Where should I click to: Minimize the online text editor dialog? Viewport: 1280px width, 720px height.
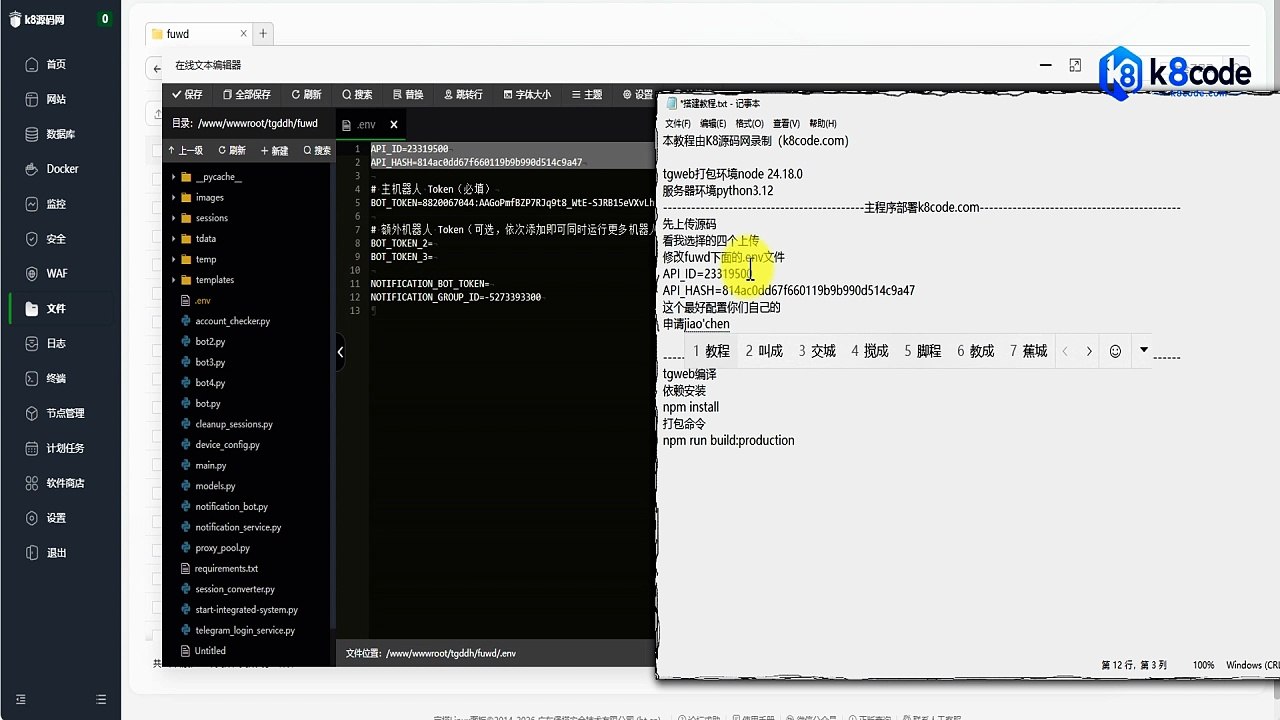[x=1046, y=65]
